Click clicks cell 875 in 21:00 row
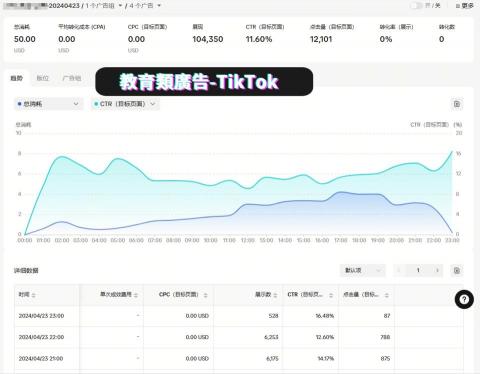This screenshot has height=374, width=480. (385, 358)
